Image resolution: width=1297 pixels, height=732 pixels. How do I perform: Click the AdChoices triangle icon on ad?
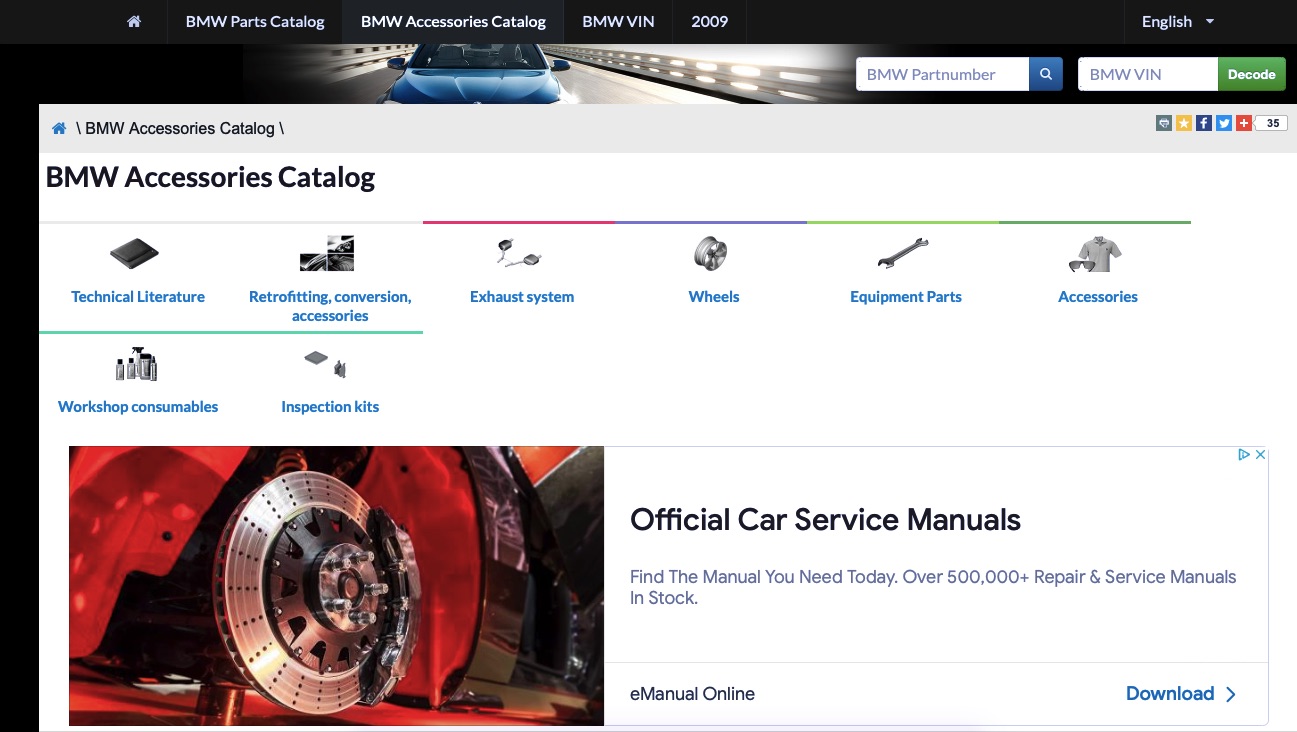1244,454
